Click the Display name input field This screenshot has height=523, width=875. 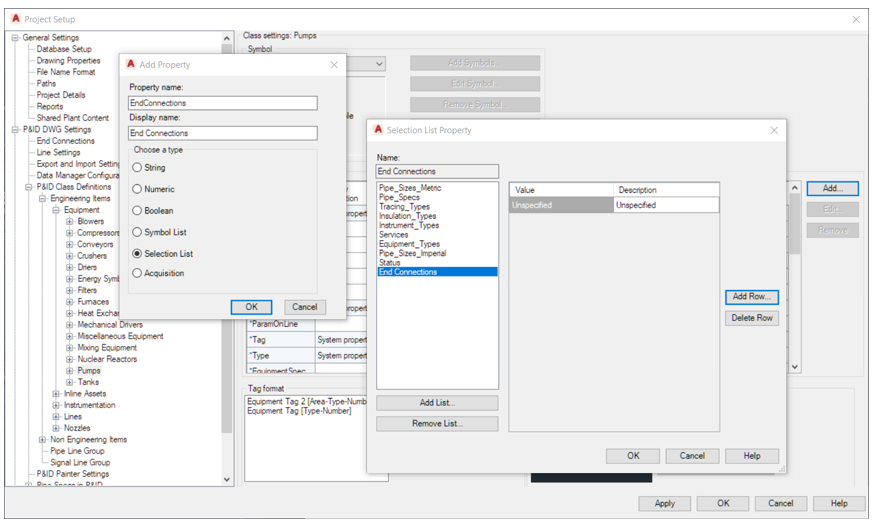click(223, 133)
